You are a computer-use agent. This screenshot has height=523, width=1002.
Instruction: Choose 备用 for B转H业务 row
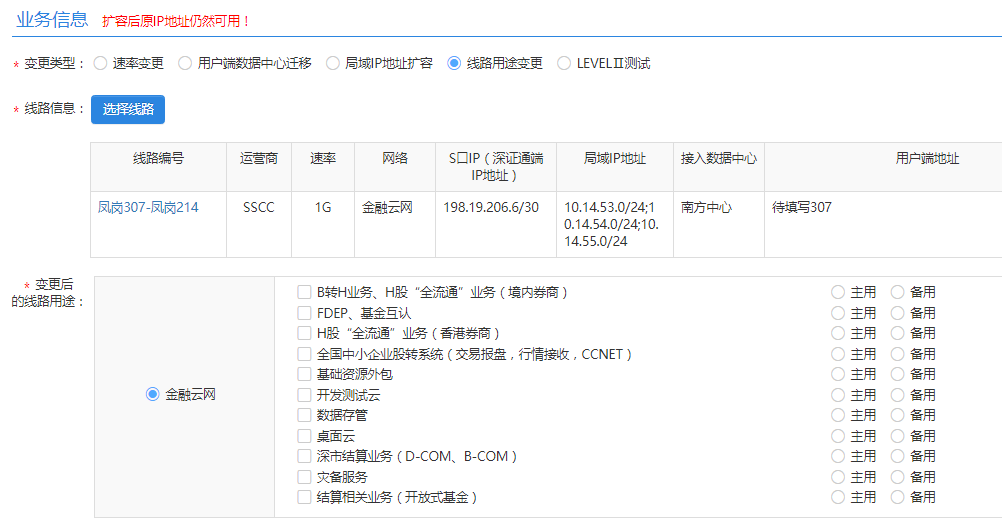(x=898, y=292)
